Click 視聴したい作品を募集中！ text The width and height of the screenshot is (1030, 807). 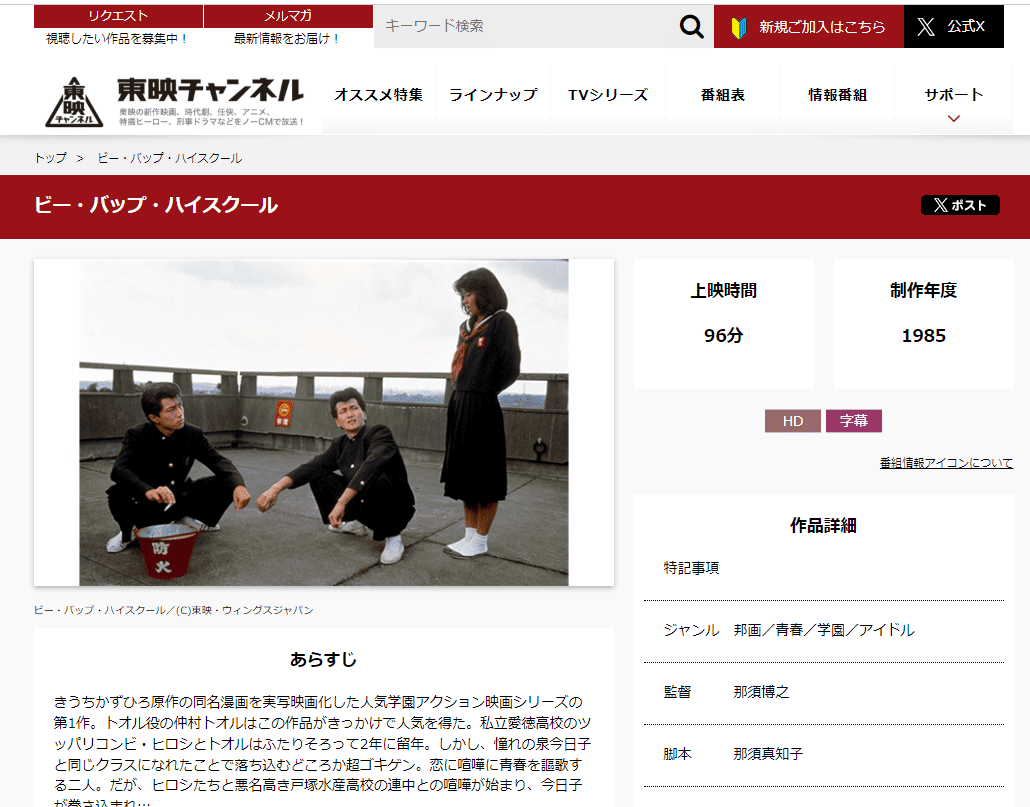[118, 39]
